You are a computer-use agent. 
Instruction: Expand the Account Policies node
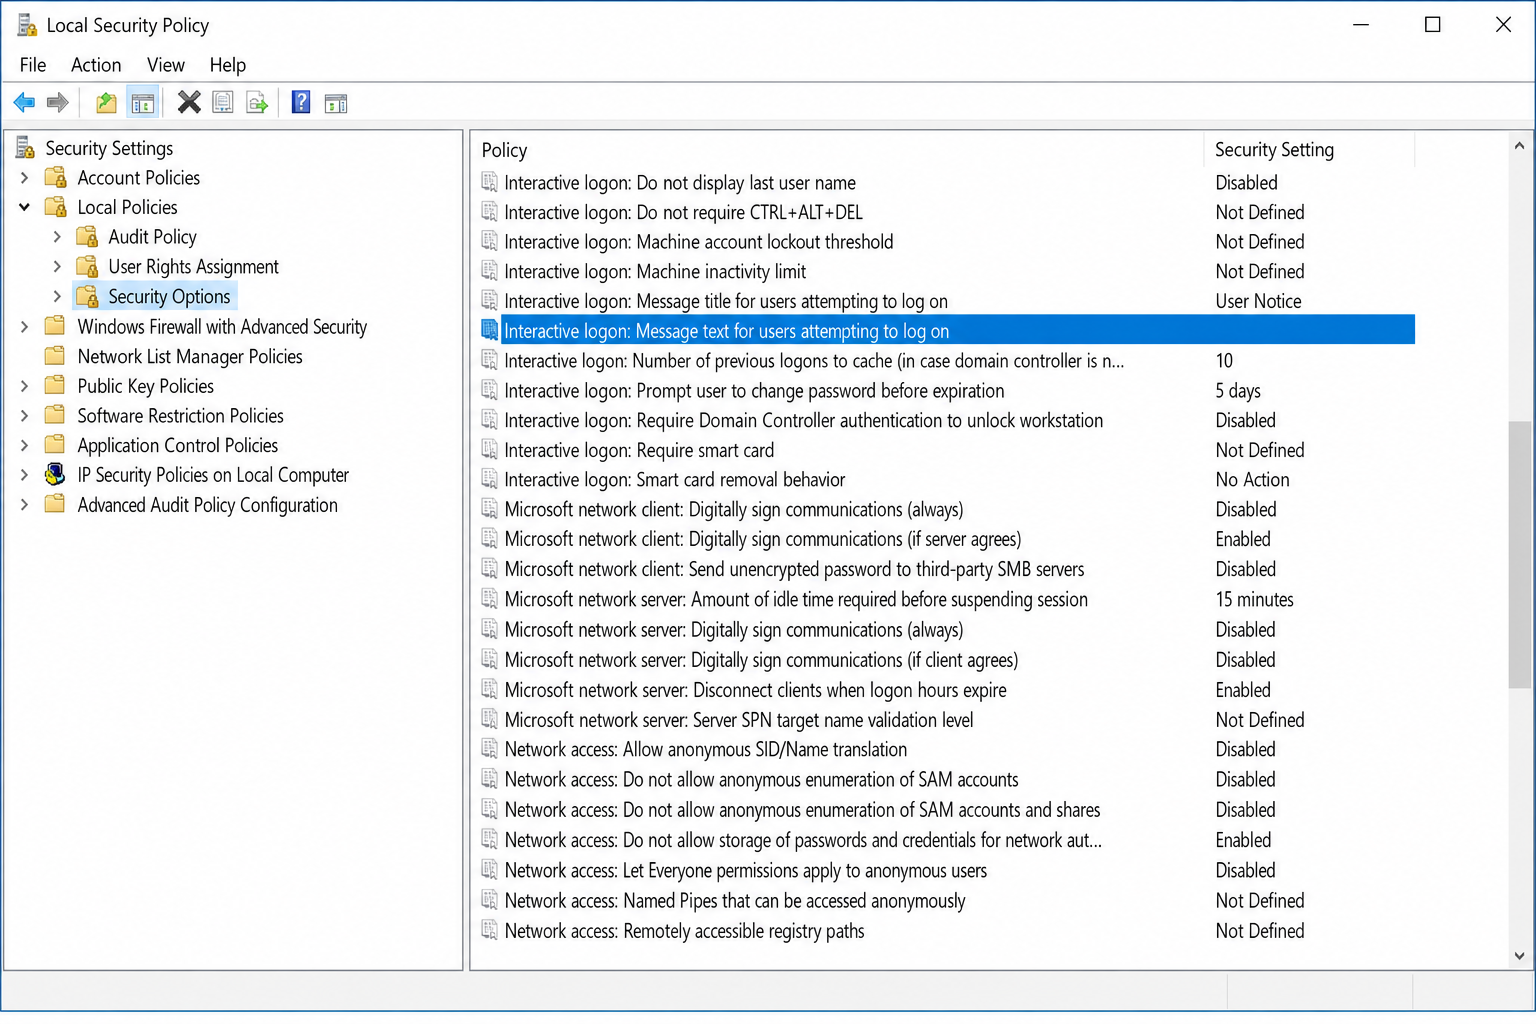[25, 178]
